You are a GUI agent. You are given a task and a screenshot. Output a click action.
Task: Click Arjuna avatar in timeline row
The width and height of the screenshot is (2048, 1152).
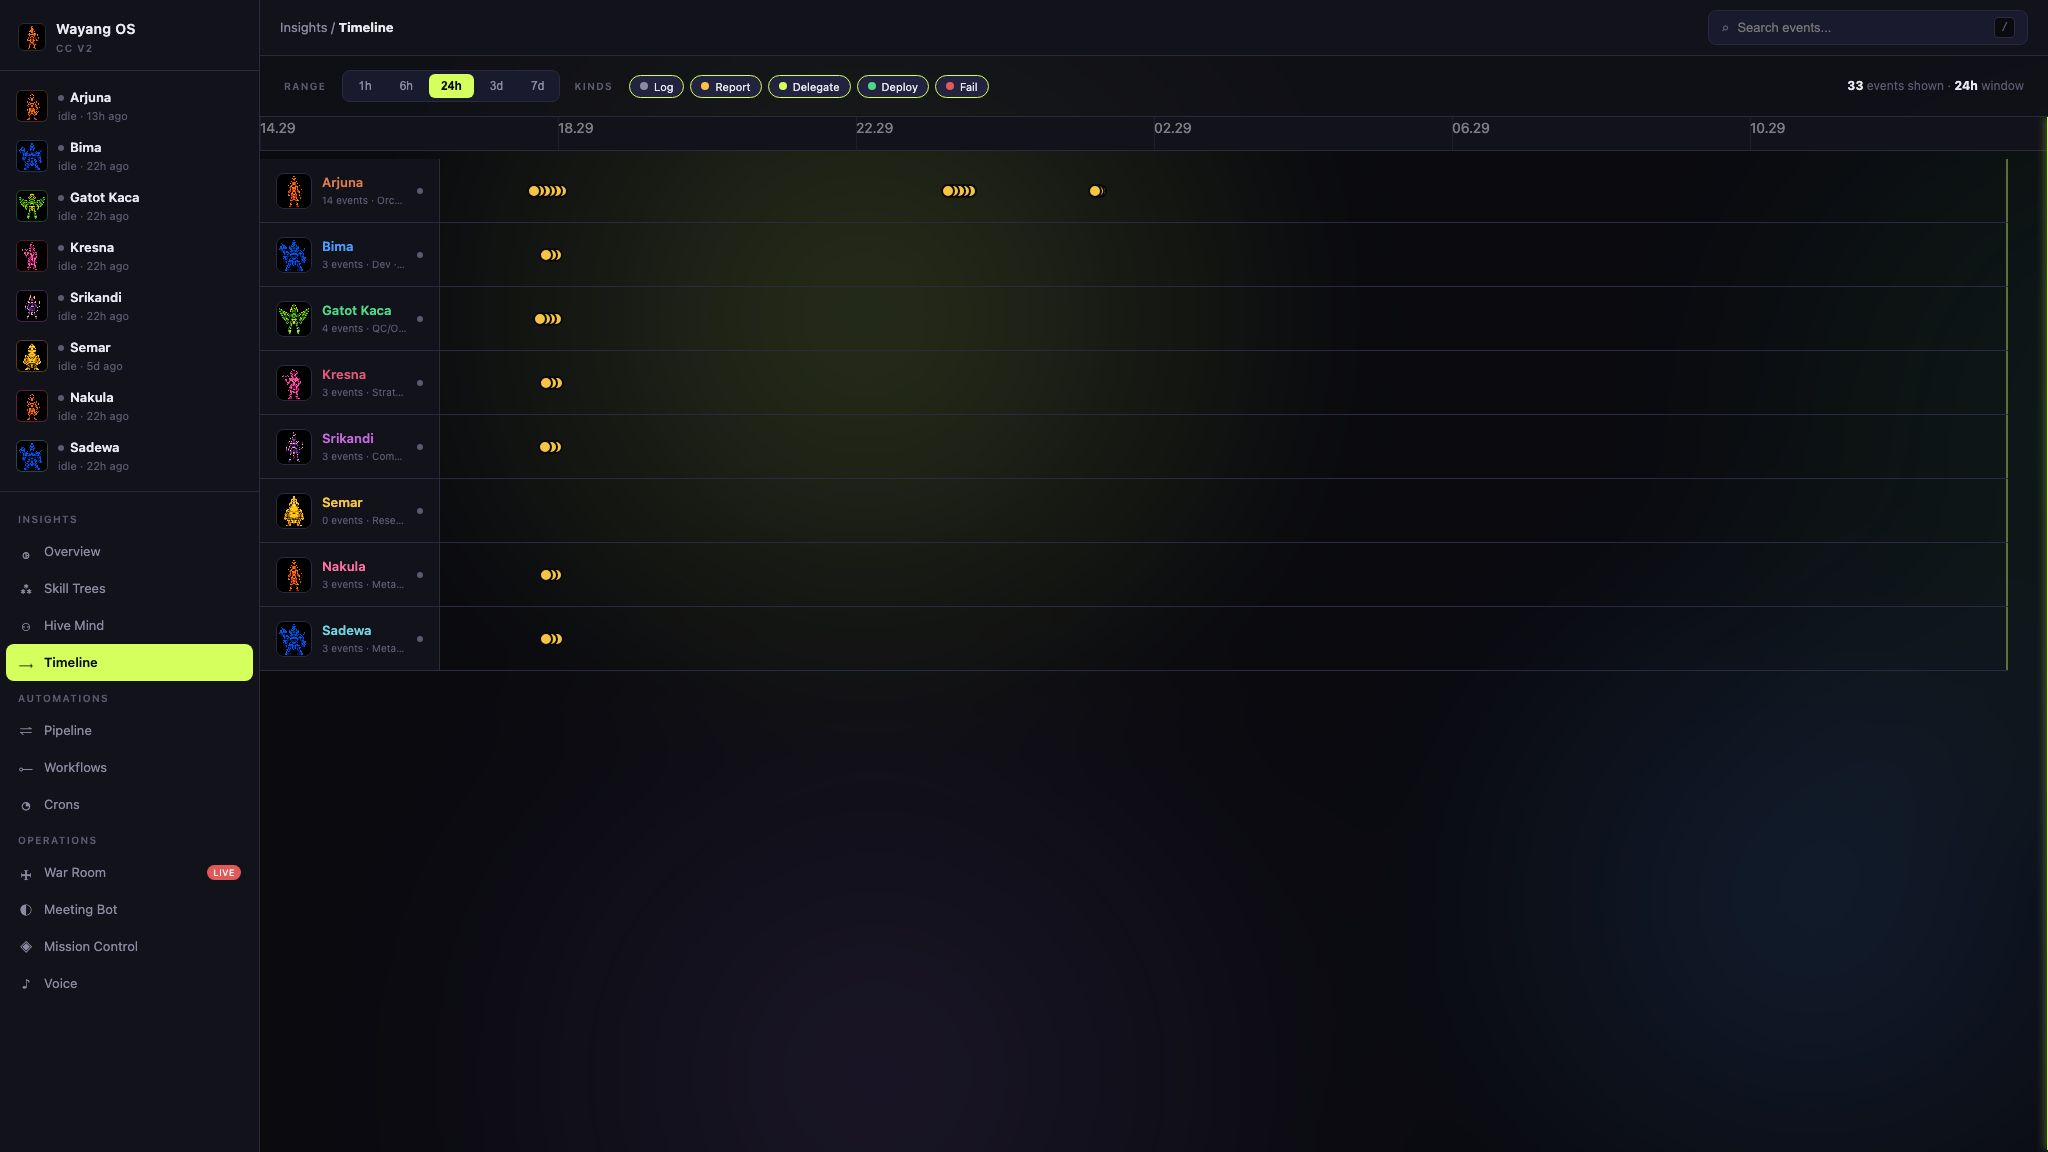coord(294,191)
